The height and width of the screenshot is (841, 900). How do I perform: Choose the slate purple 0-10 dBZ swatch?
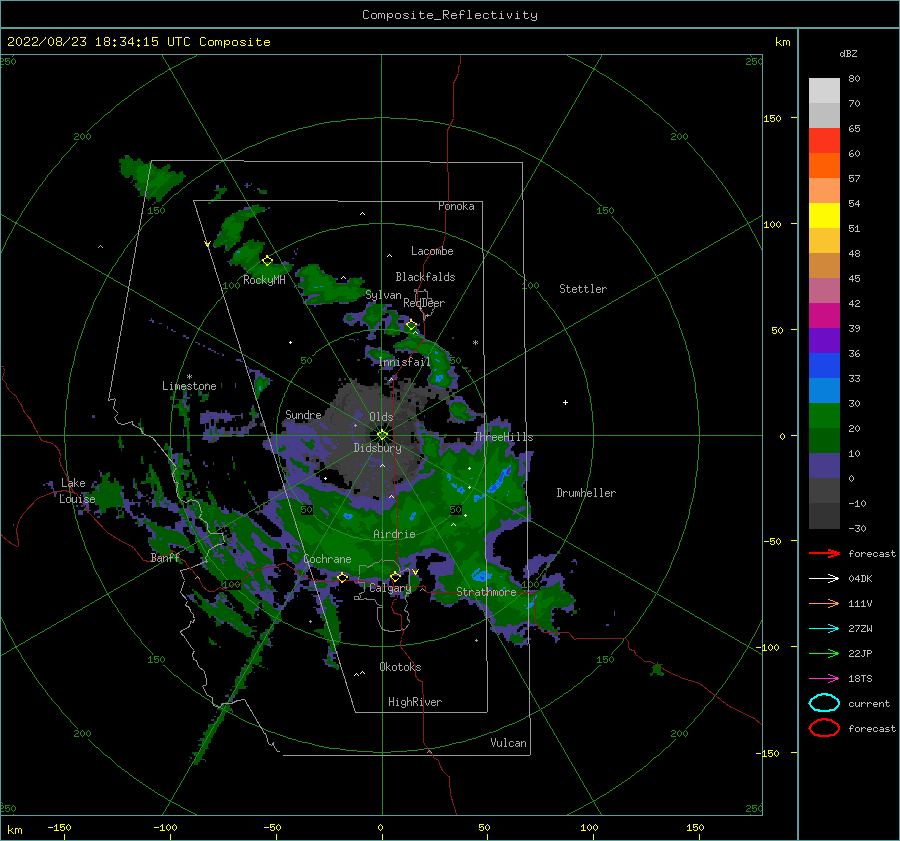click(824, 466)
